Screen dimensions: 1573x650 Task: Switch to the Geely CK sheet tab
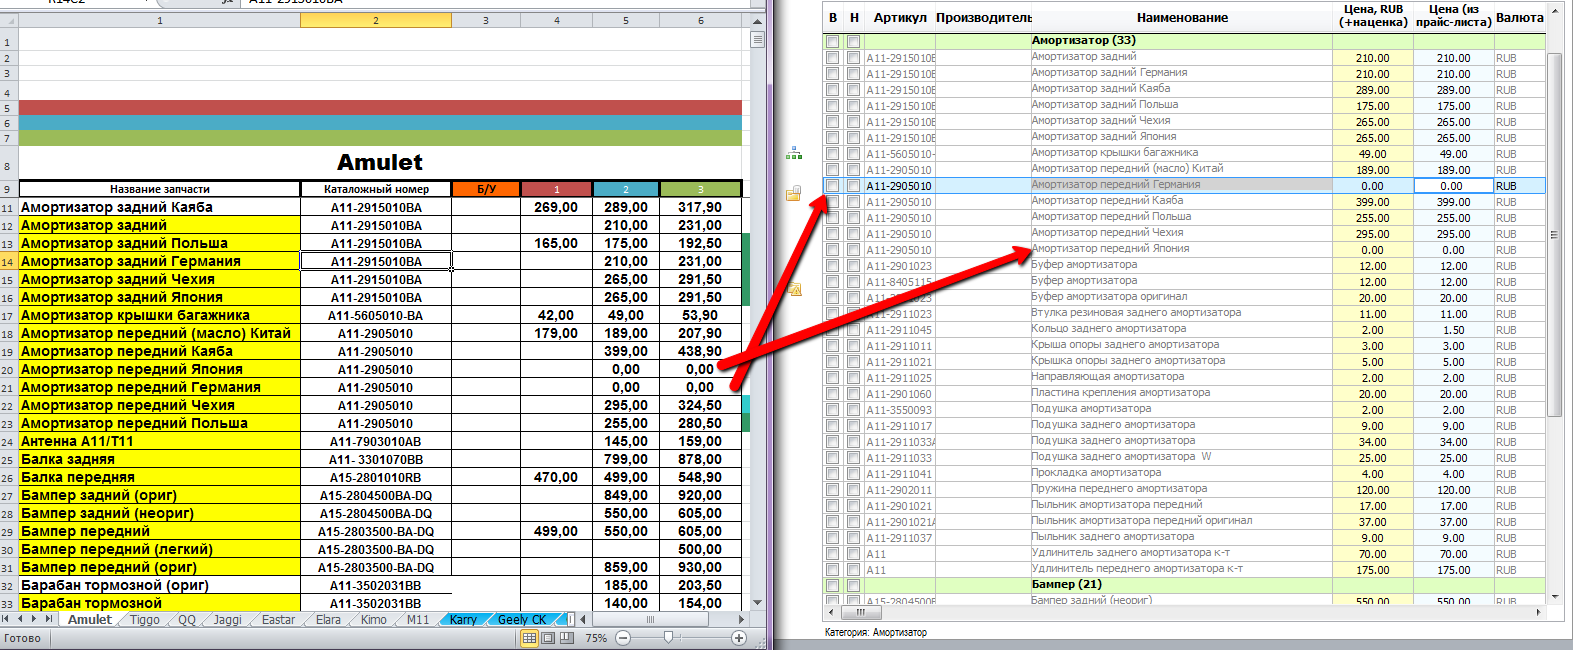(522, 620)
